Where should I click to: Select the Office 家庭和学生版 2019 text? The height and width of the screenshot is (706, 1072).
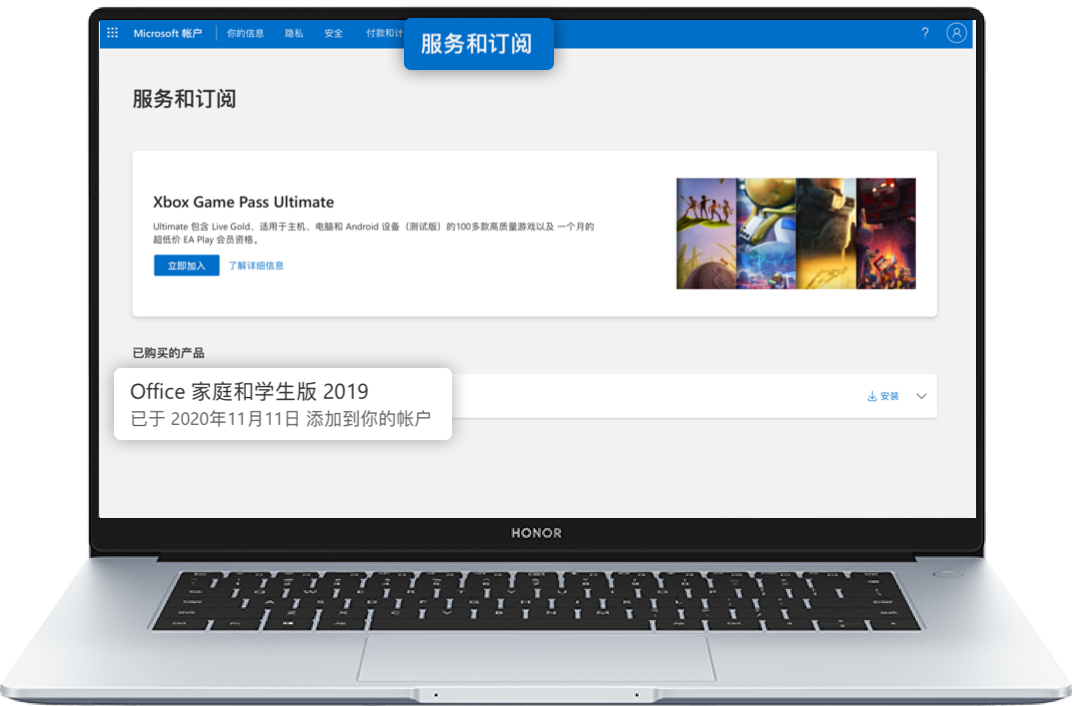(x=250, y=392)
